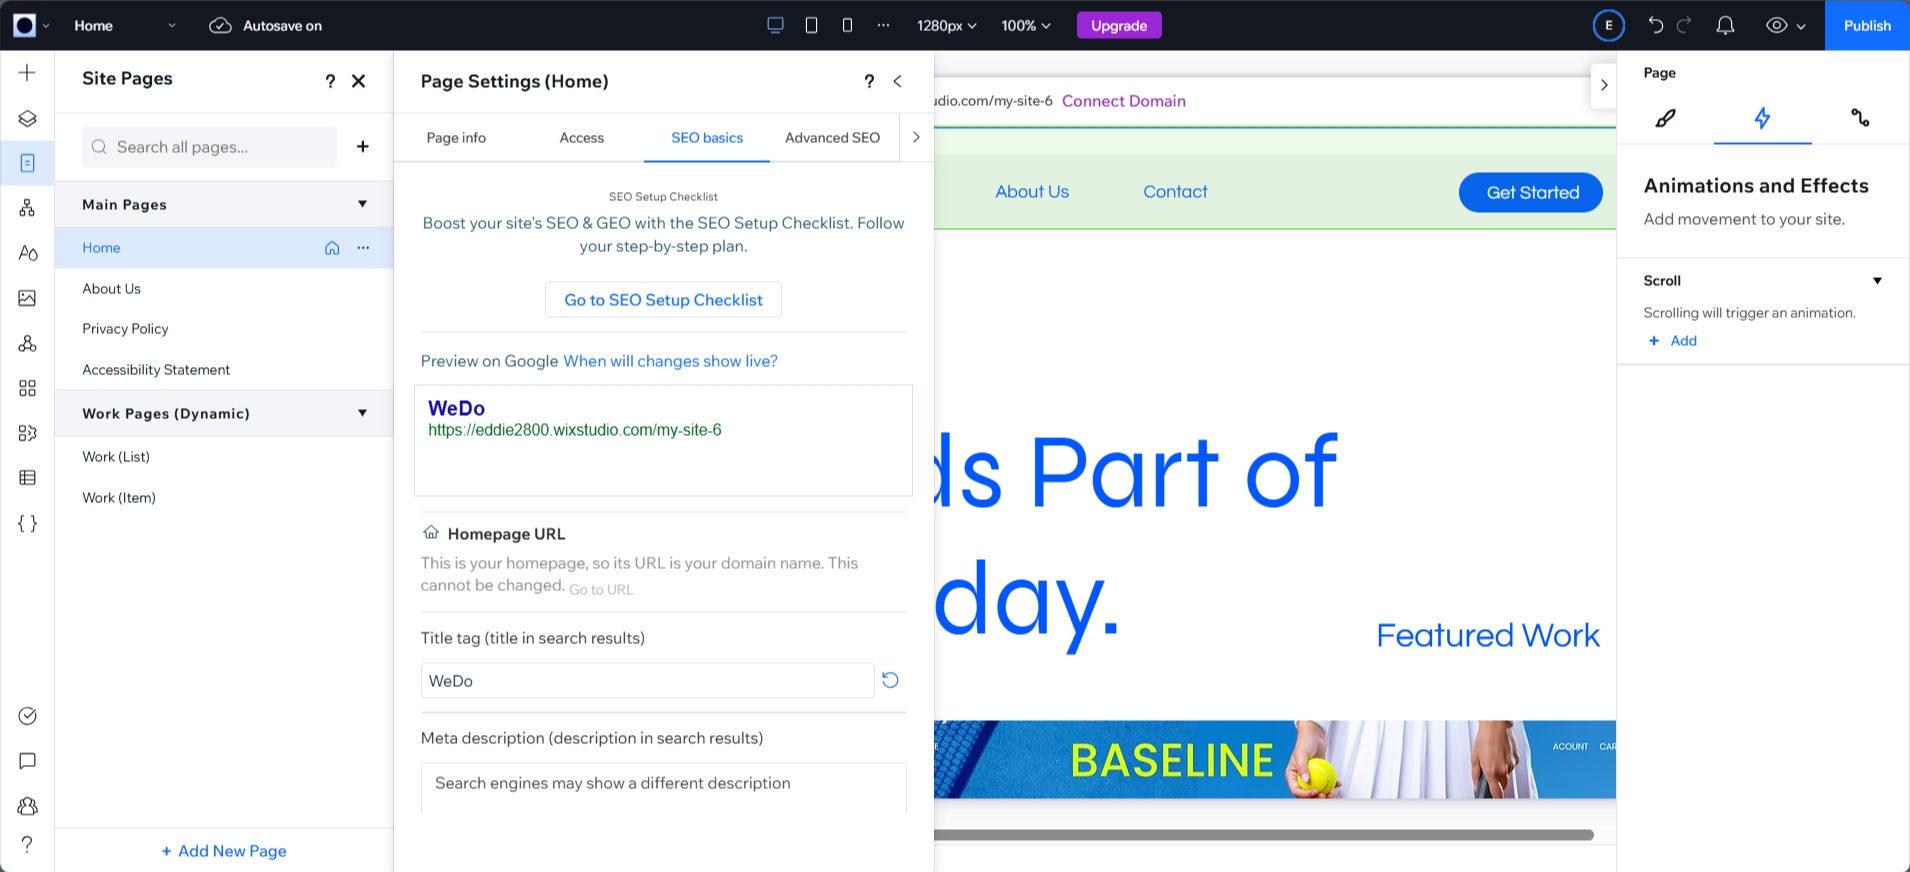Image resolution: width=1910 pixels, height=872 pixels.
Task: Select the Work (List) page
Action: coord(224,457)
